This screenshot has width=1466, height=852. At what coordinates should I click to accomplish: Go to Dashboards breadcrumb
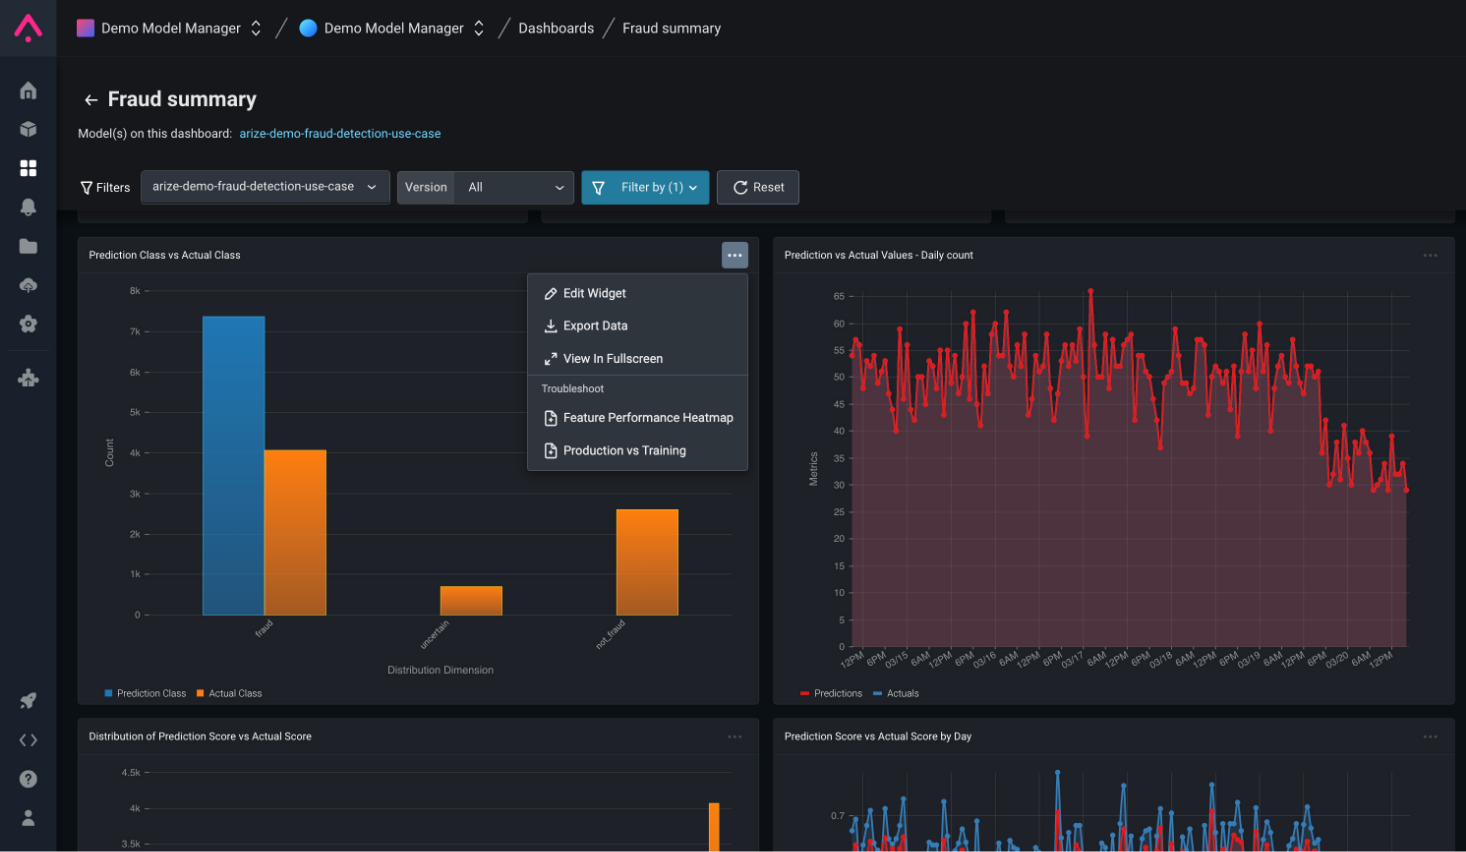(x=556, y=28)
